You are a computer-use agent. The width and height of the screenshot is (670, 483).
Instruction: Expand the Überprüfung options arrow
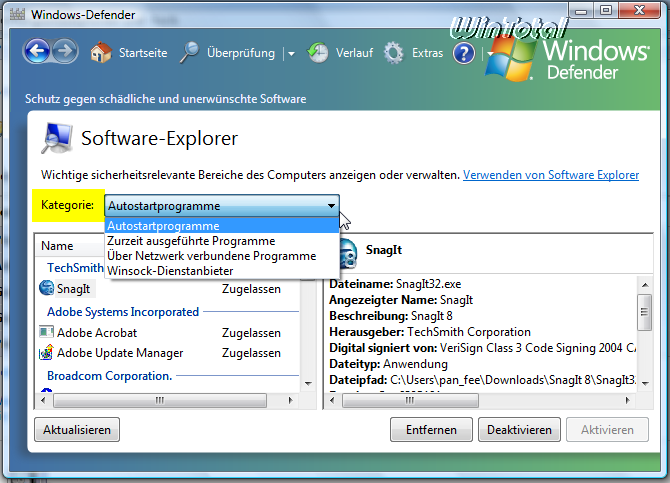pos(291,54)
